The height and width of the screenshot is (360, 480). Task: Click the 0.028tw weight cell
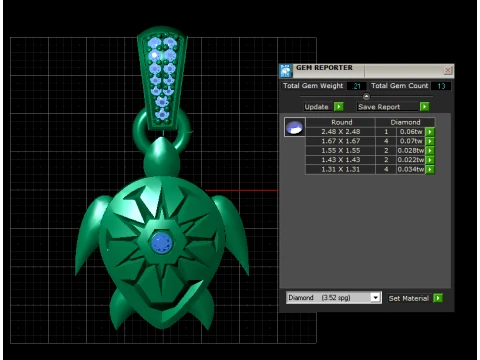click(x=411, y=150)
